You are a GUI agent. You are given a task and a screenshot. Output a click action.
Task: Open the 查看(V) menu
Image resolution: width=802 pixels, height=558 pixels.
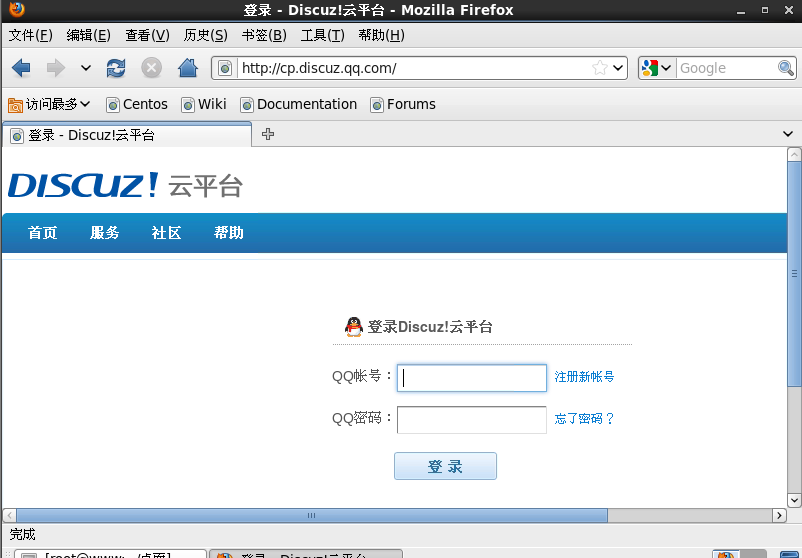coord(147,35)
